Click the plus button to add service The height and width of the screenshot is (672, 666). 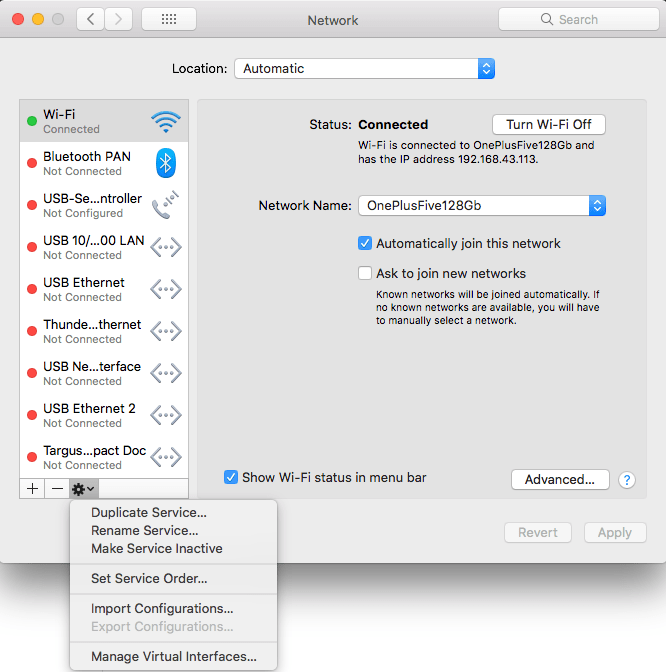(x=32, y=488)
